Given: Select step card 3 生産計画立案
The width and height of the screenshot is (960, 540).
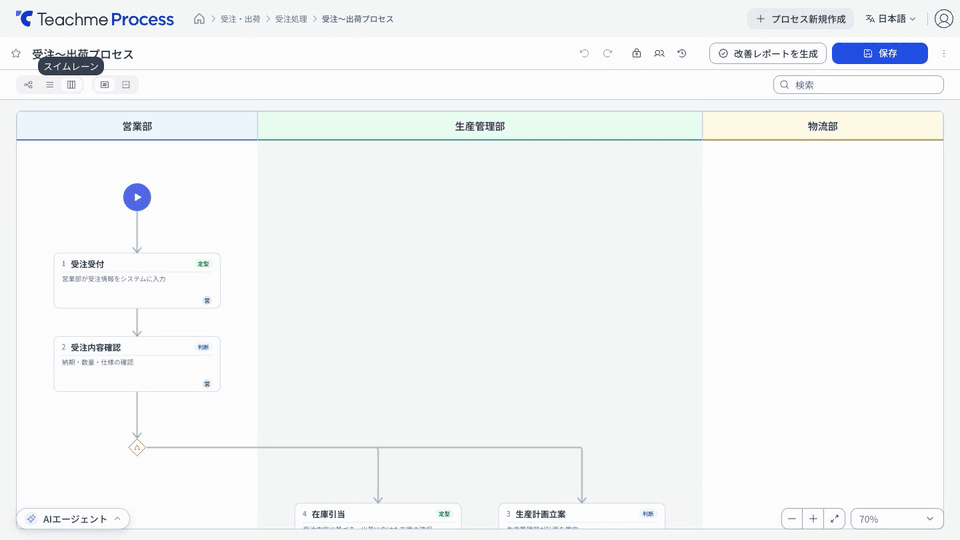Looking at the screenshot, I should pos(582,516).
